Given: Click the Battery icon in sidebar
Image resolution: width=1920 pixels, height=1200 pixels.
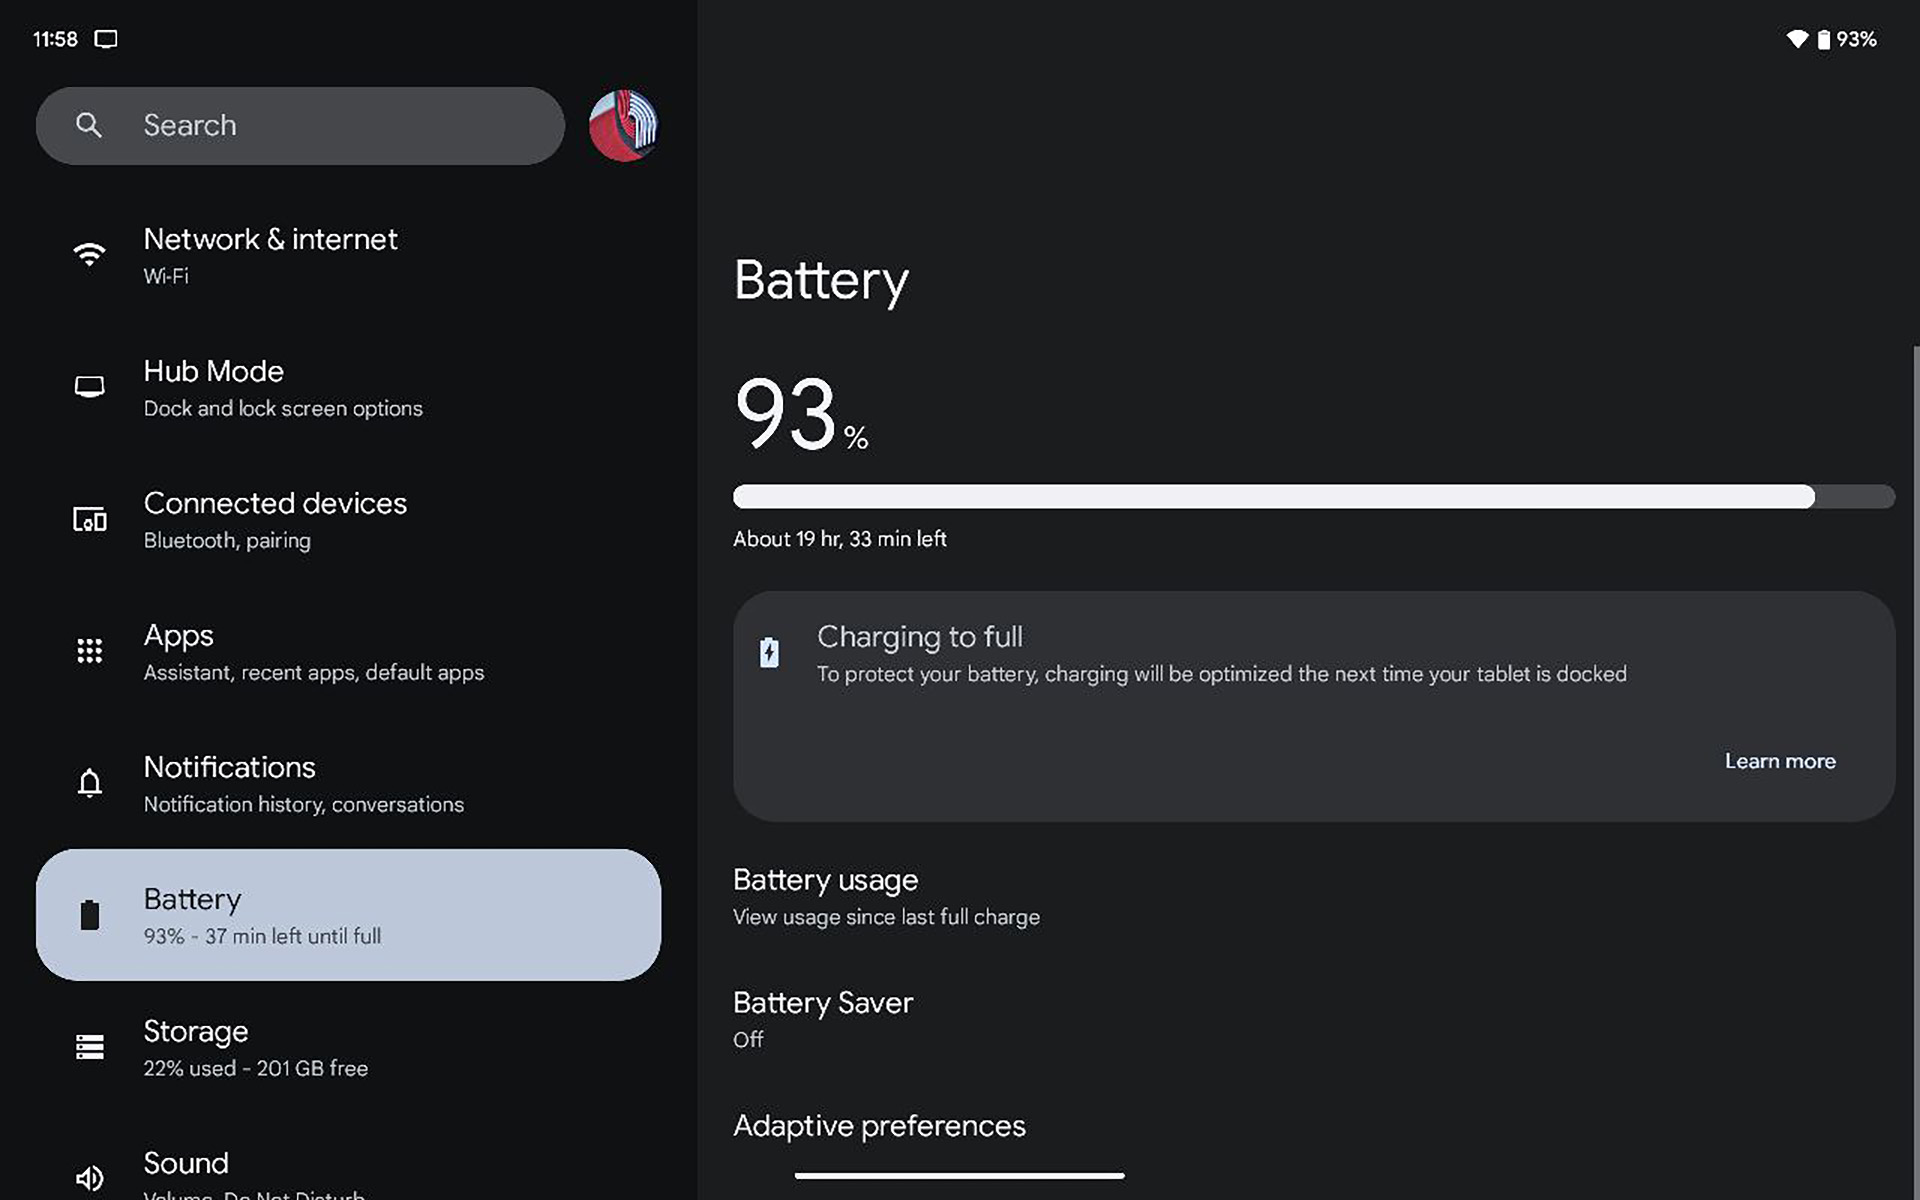Looking at the screenshot, I should point(90,914).
